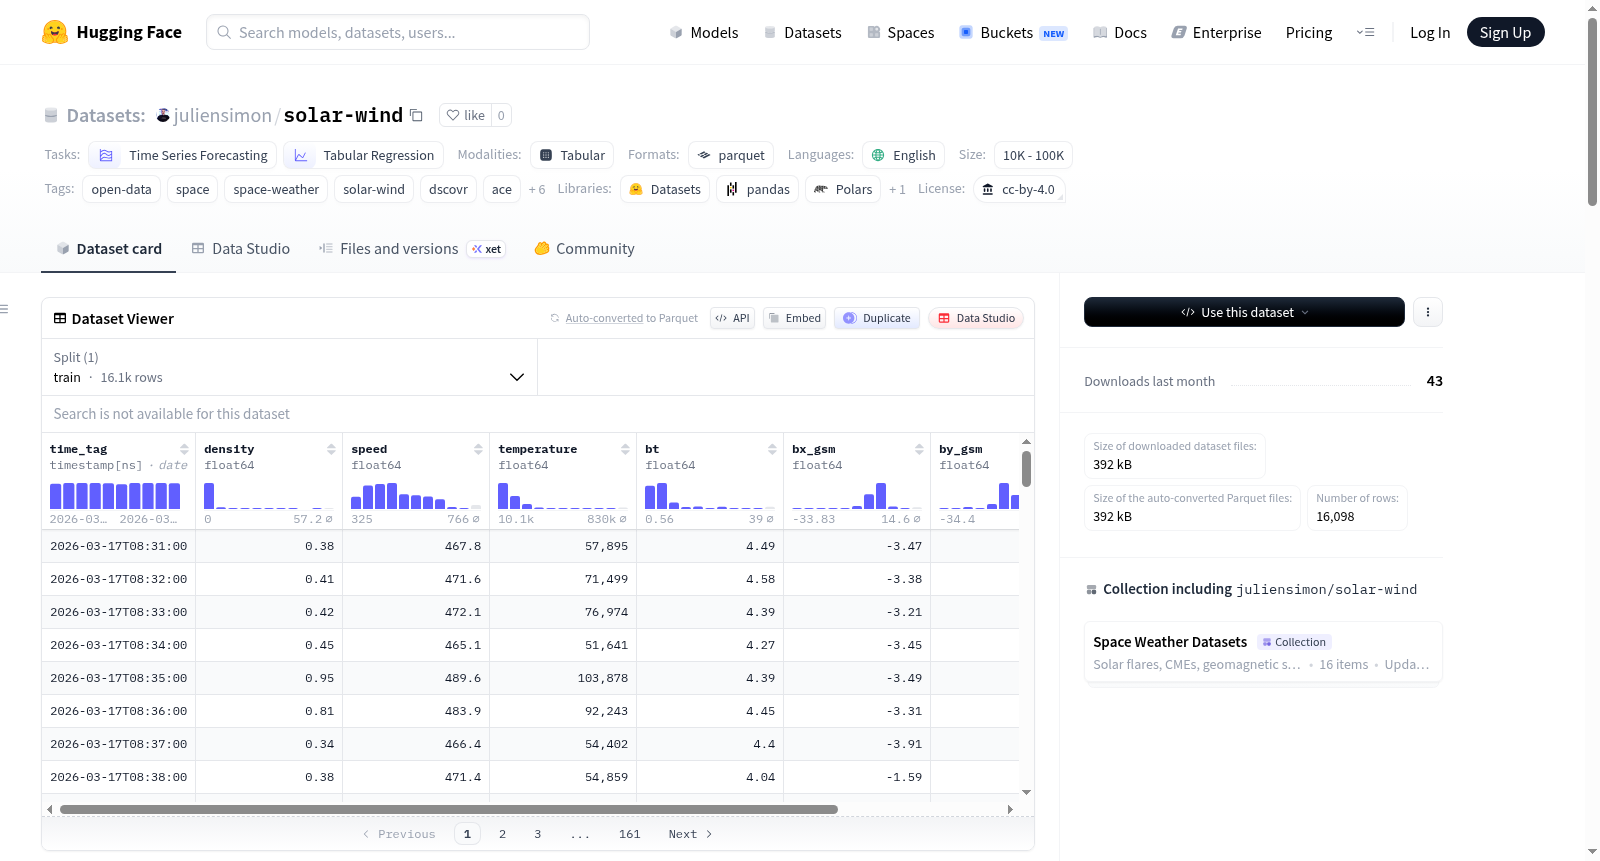
Task: Click the dscovr tag
Action: pyautogui.click(x=448, y=189)
